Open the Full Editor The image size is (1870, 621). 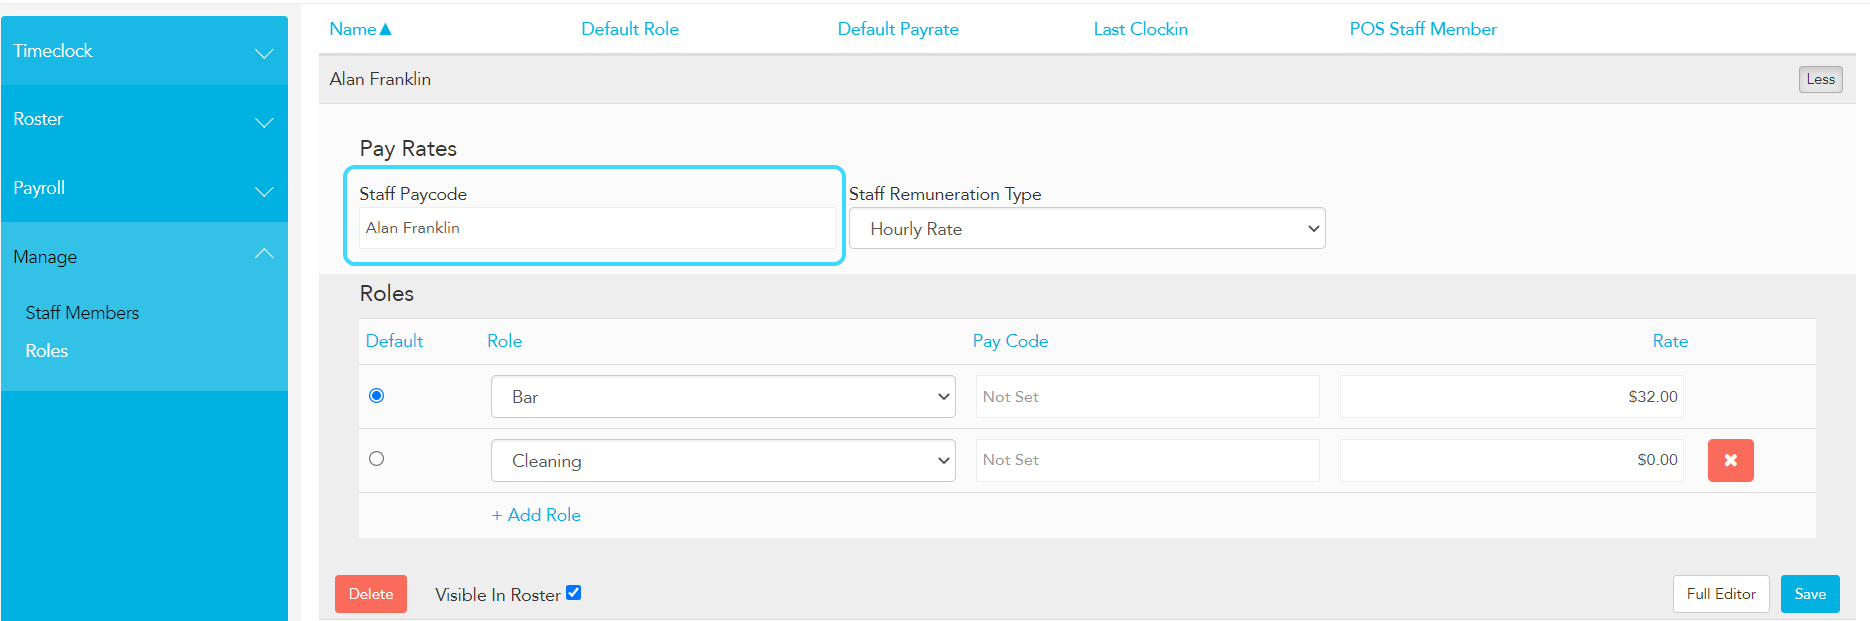click(x=1721, y=594)
